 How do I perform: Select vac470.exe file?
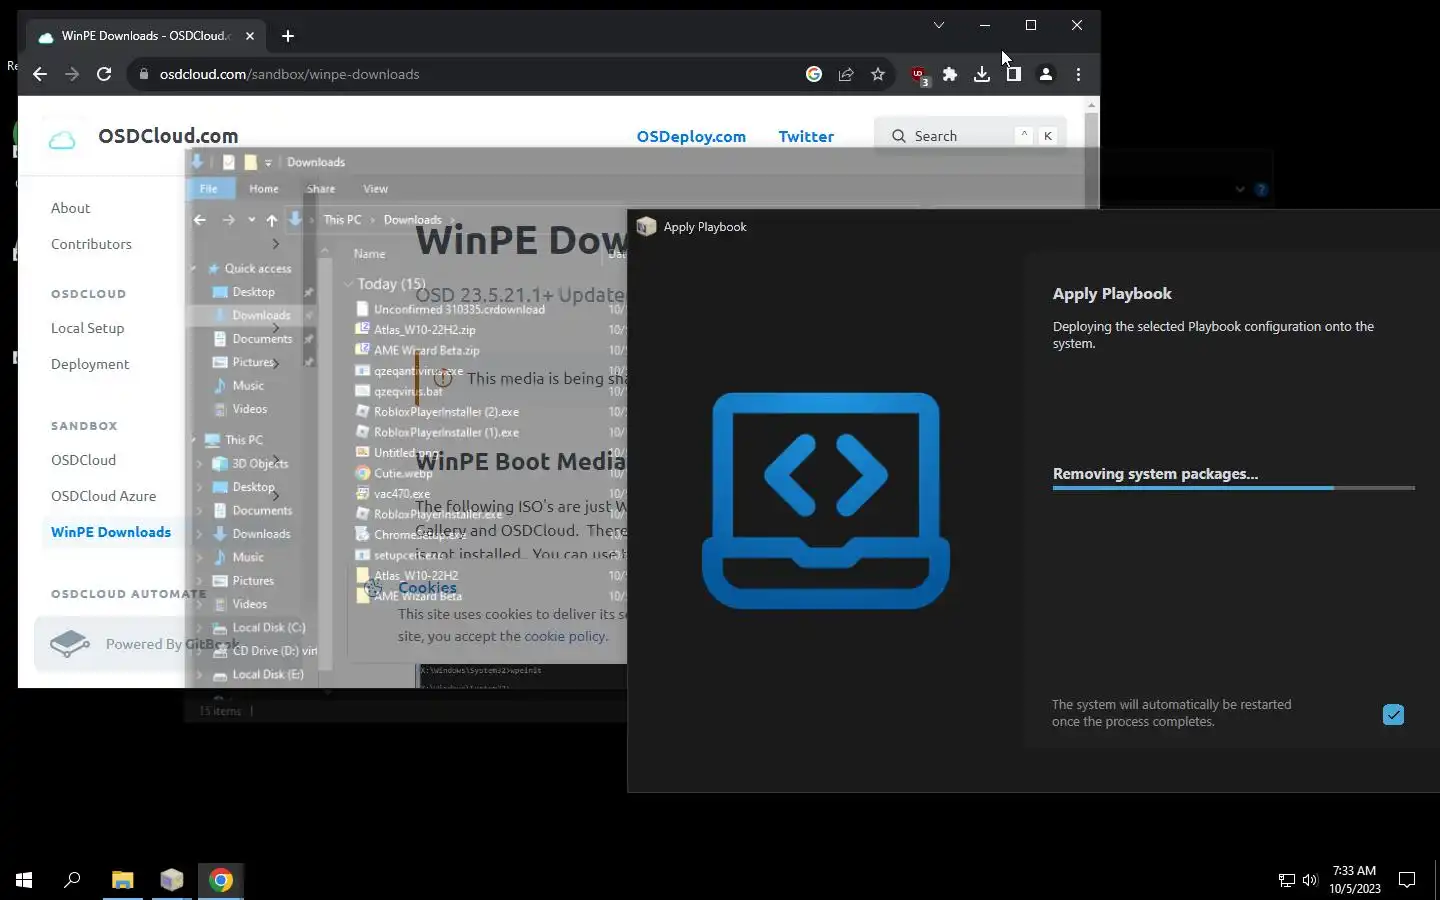pos(402,494)
